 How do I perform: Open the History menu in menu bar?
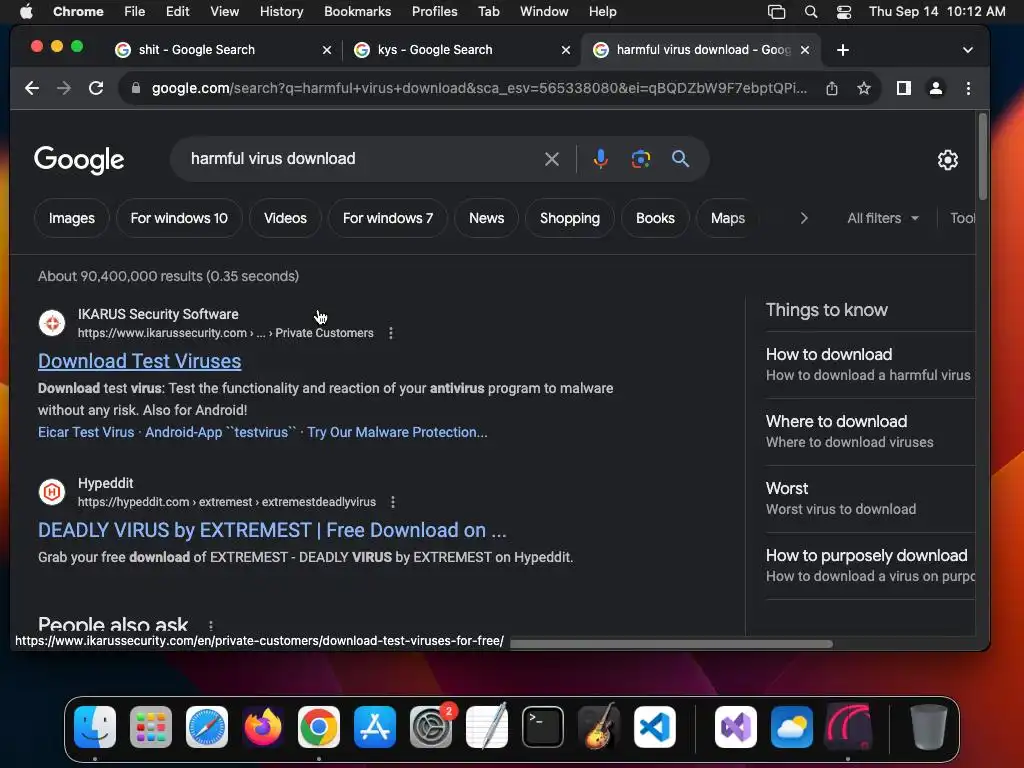coord(281,12)
